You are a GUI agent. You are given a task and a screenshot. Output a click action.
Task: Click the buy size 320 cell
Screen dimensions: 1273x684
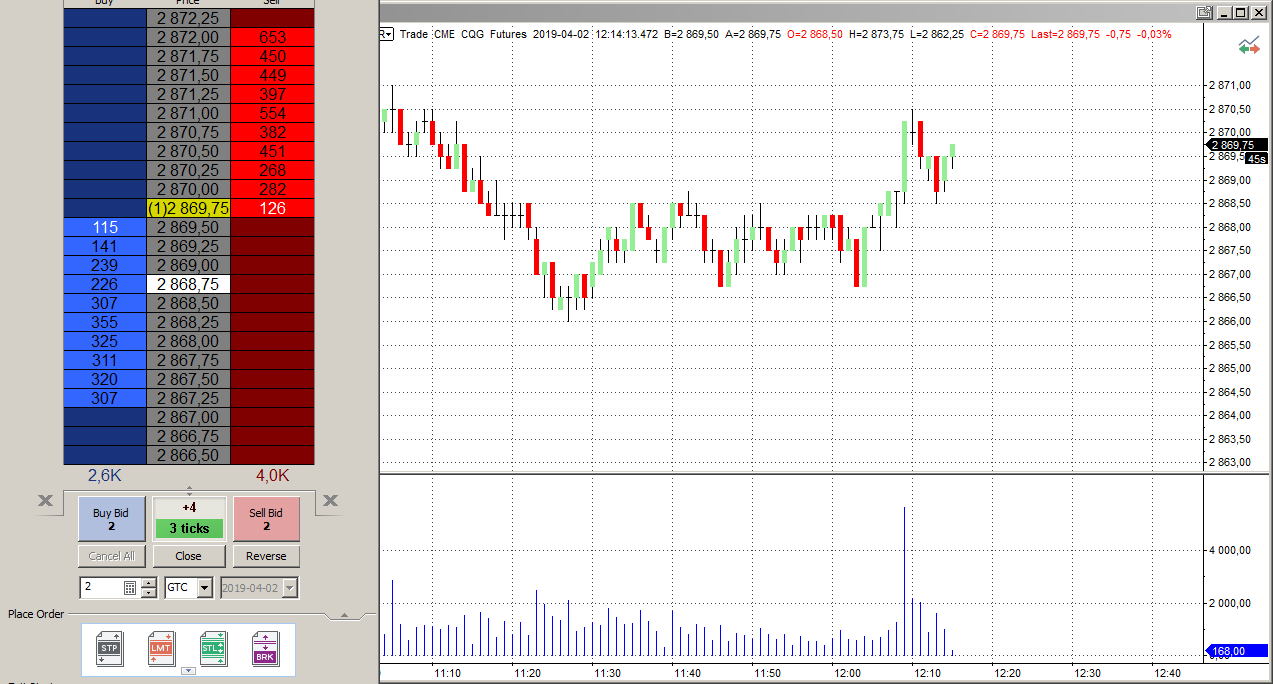105,379
